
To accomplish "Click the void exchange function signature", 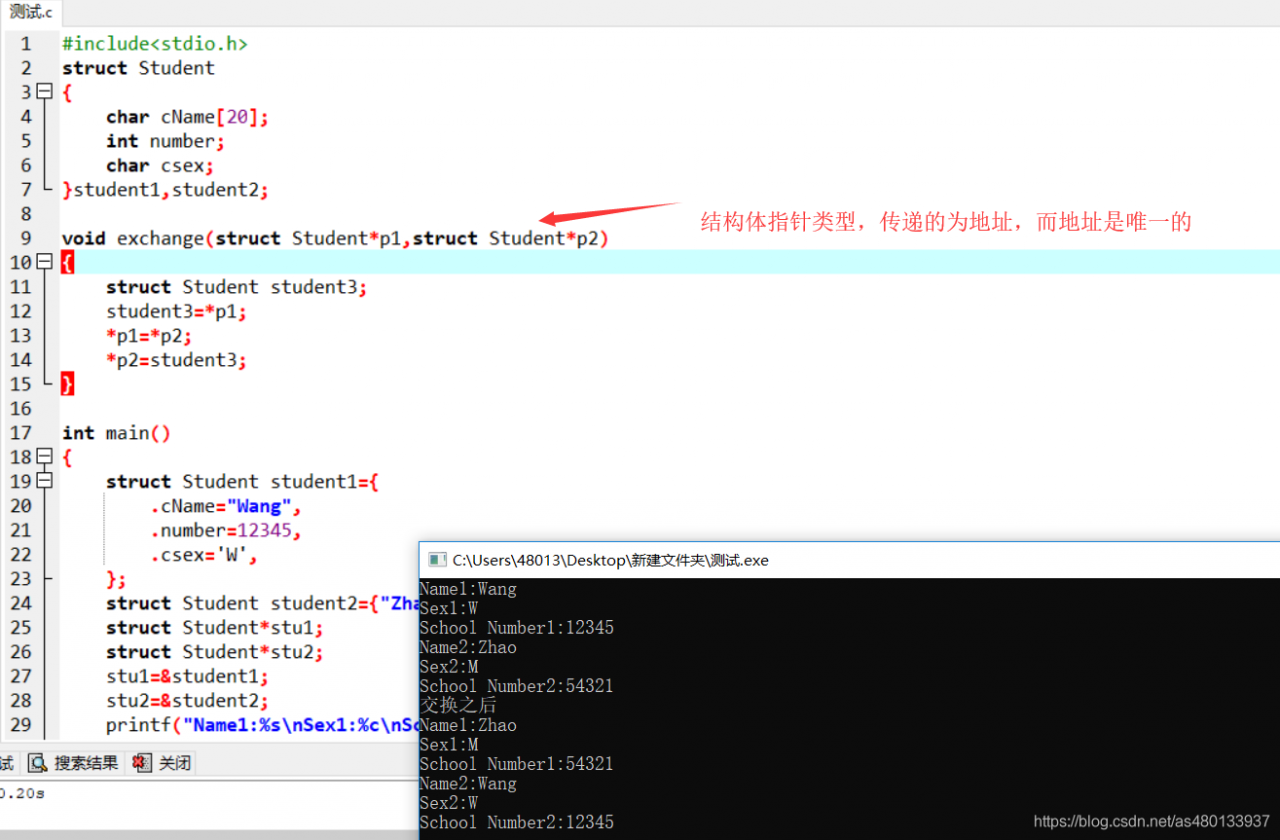I will click(x=335, y=238).
